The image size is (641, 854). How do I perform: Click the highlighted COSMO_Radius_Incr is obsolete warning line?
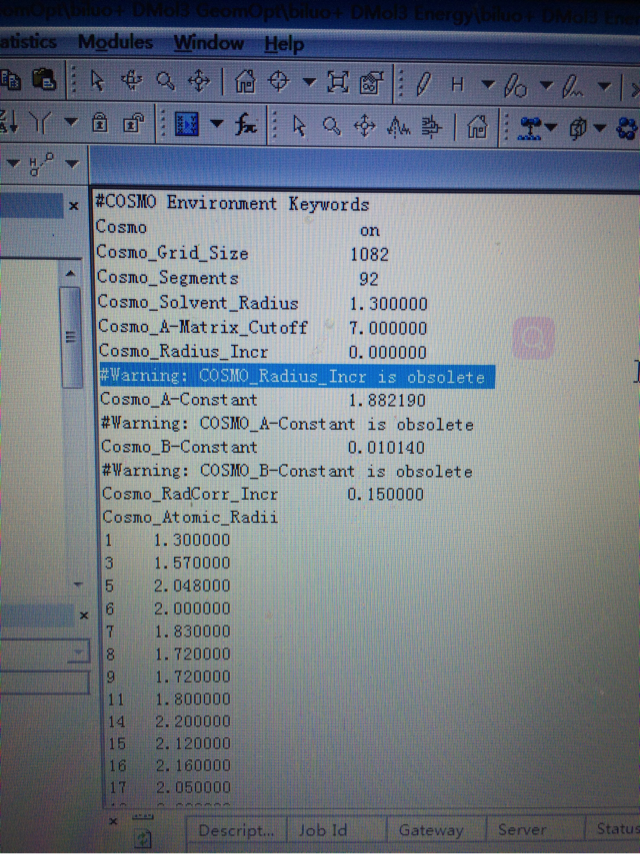[297, 376]
